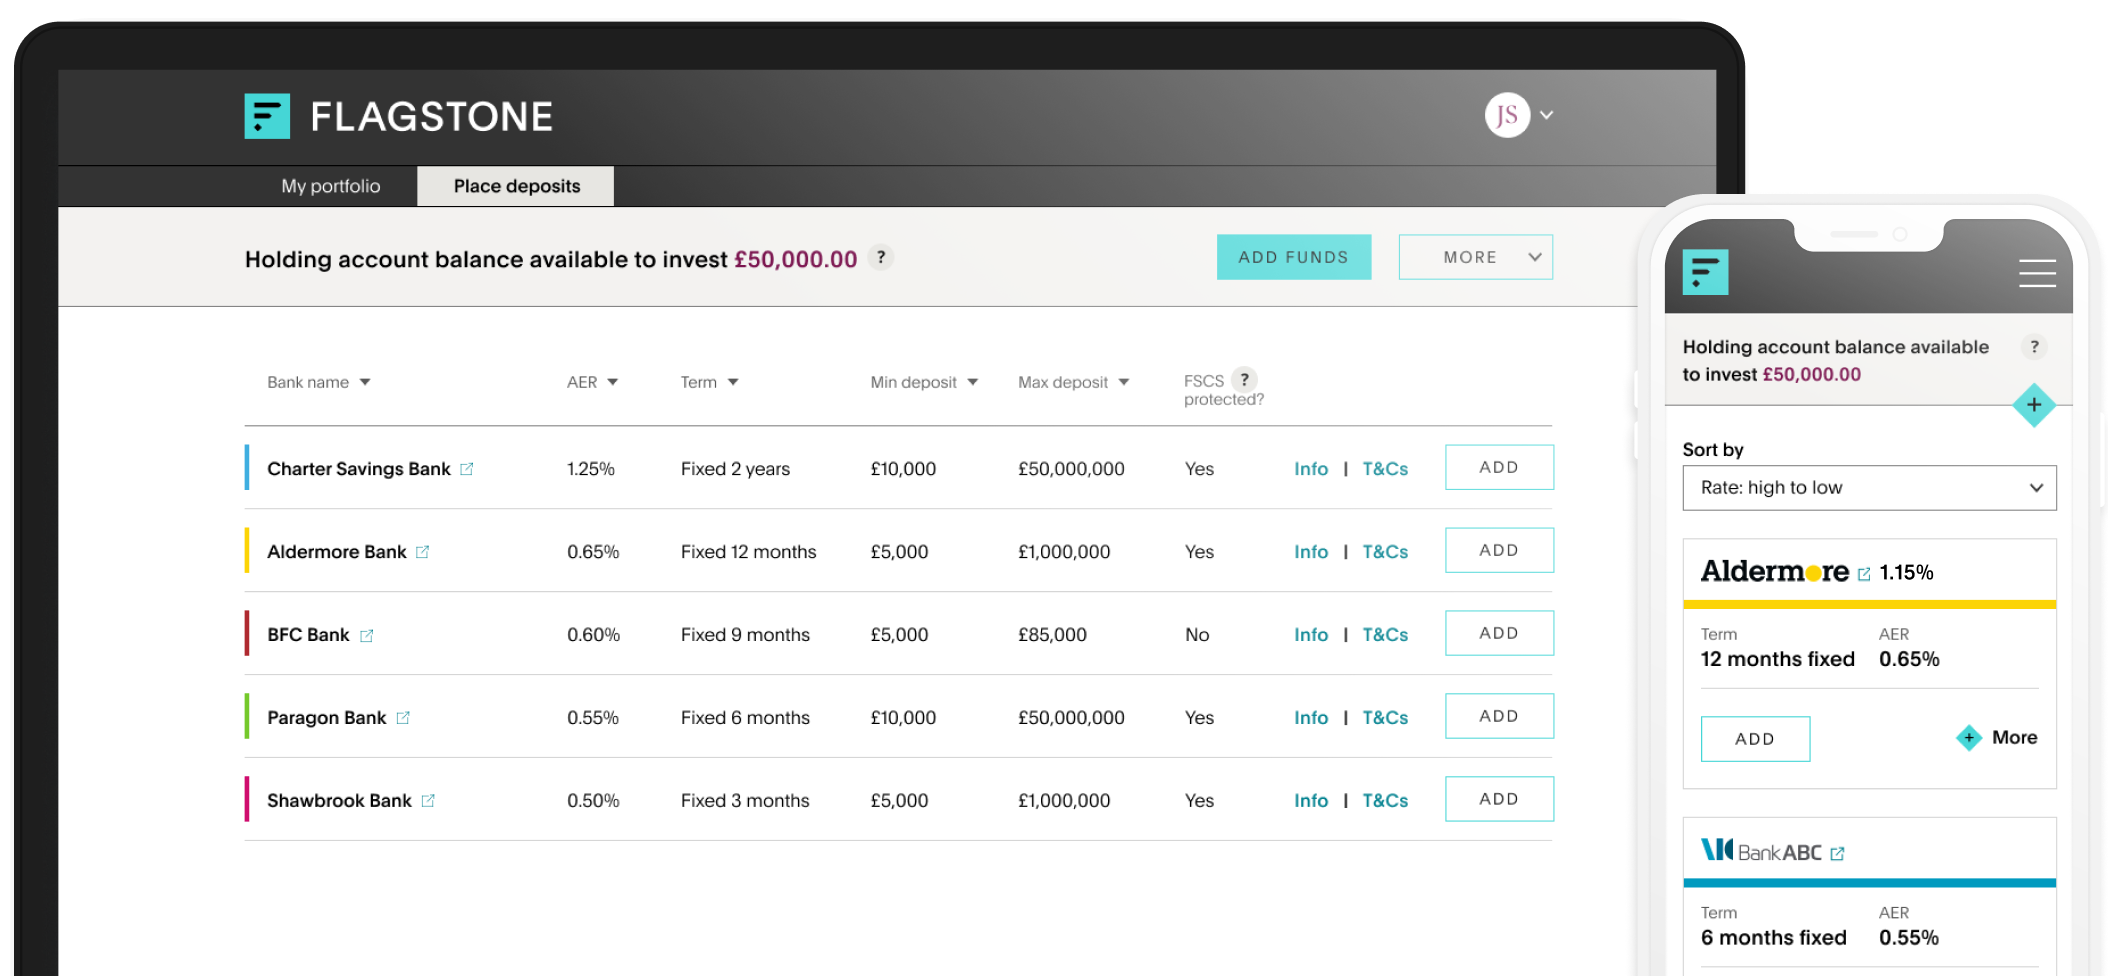The image size is (2108, 976).
Task: Open Shawbrook Bank external link icon
Action: point(428,801)
